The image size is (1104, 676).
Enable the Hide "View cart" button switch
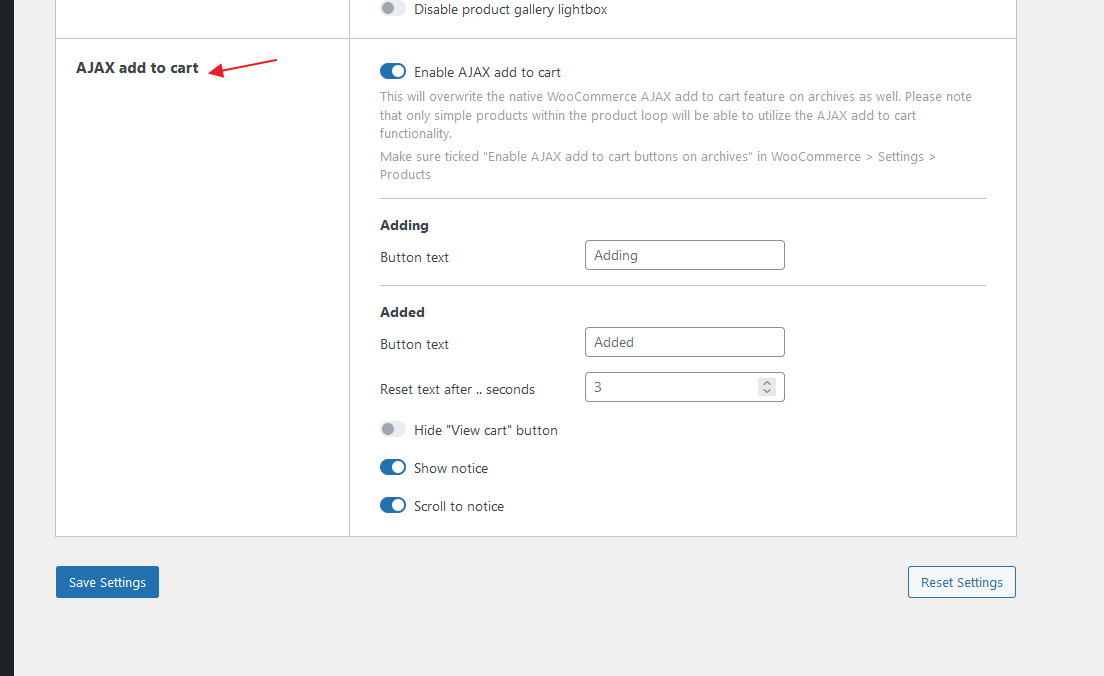coord(393,429)
